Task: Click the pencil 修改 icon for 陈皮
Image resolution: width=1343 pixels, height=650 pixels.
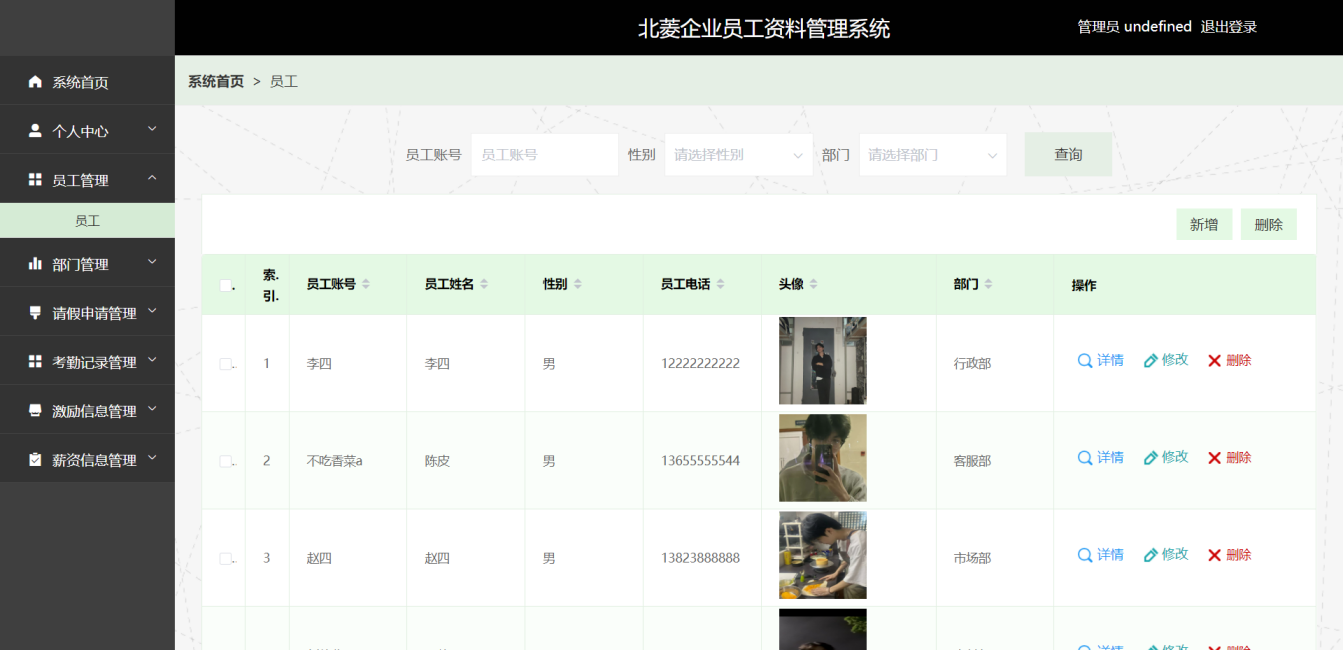Action: pos(1150,457)
